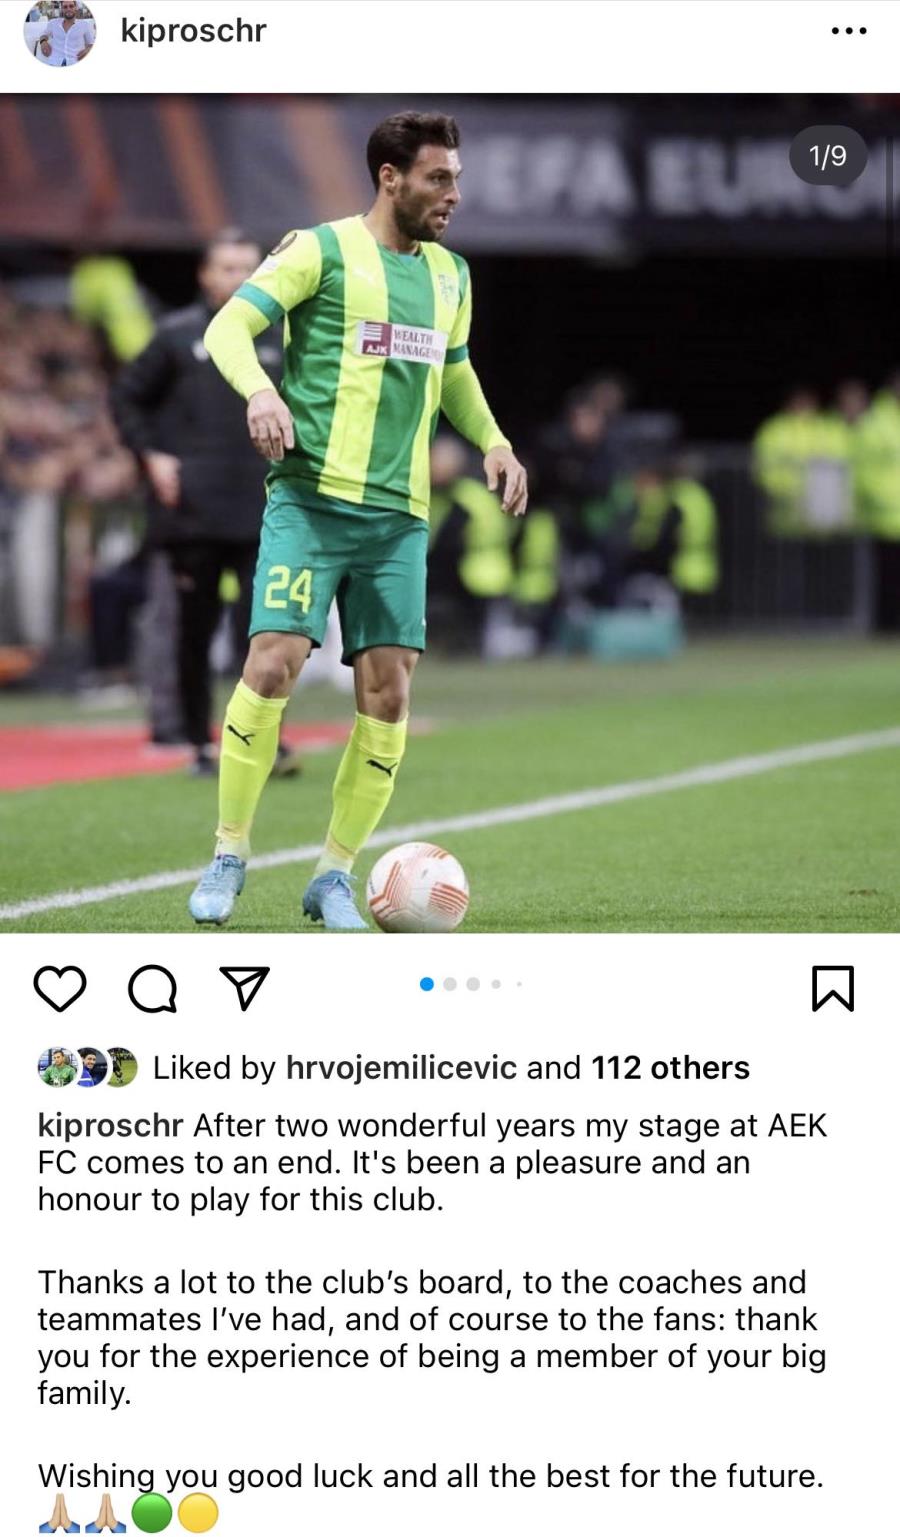Share post using the paper plane icon

pyautogui.click(x=245, y=988)
